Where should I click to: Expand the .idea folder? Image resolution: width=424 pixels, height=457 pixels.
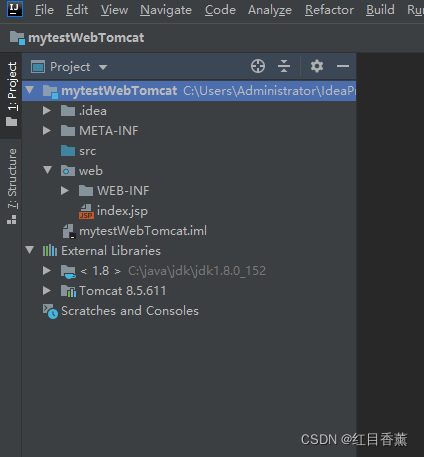[x=47, y=111]
